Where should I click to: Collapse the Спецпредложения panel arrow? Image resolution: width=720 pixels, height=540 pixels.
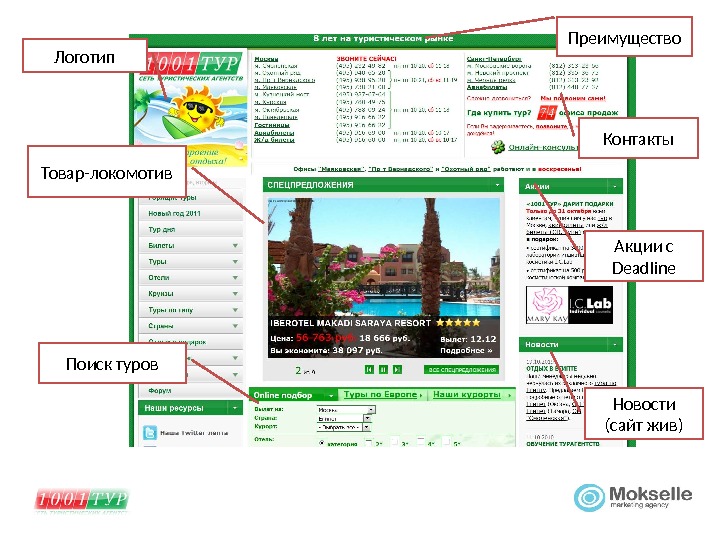tap(497, 185)
